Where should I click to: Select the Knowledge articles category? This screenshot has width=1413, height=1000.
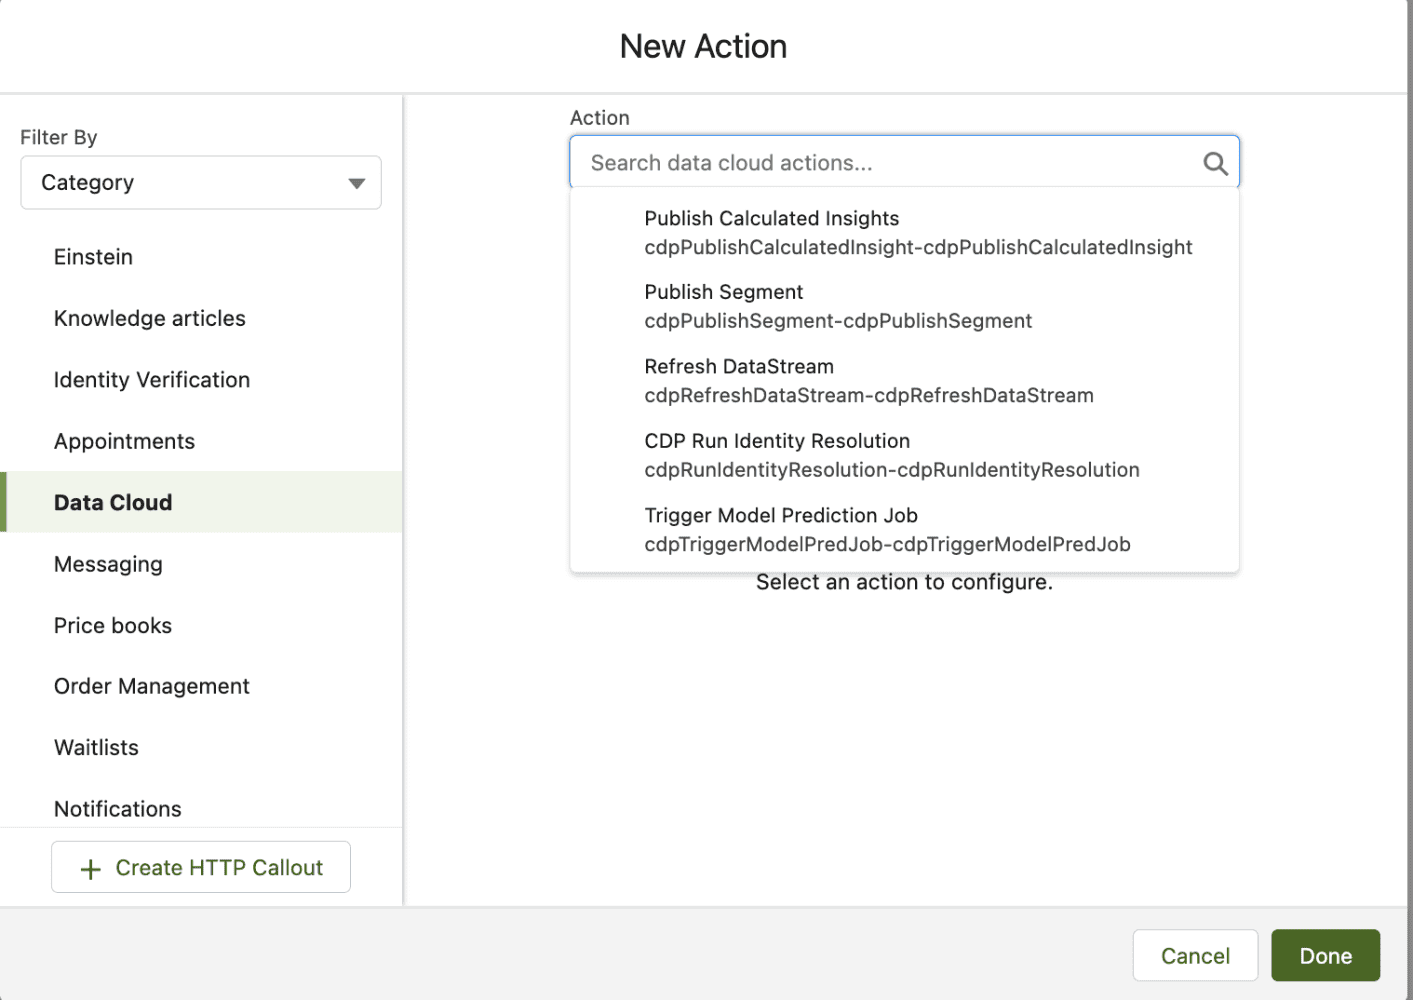click(x=201, y=318)
